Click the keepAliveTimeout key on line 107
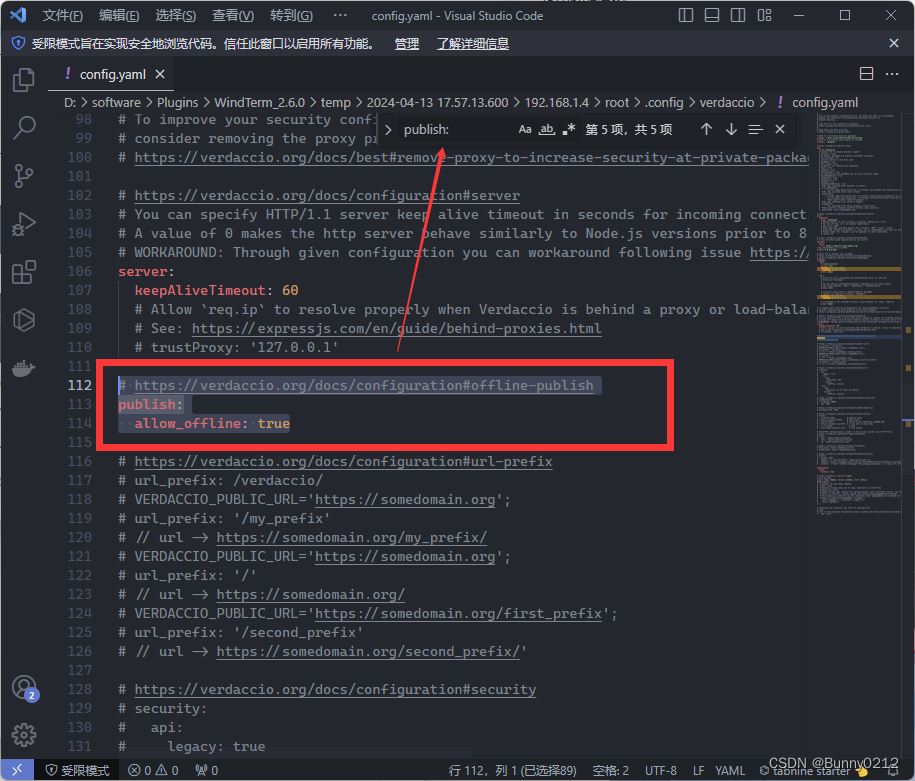The width and height of the screenshot is (915, 781). [x=200, y=291]
